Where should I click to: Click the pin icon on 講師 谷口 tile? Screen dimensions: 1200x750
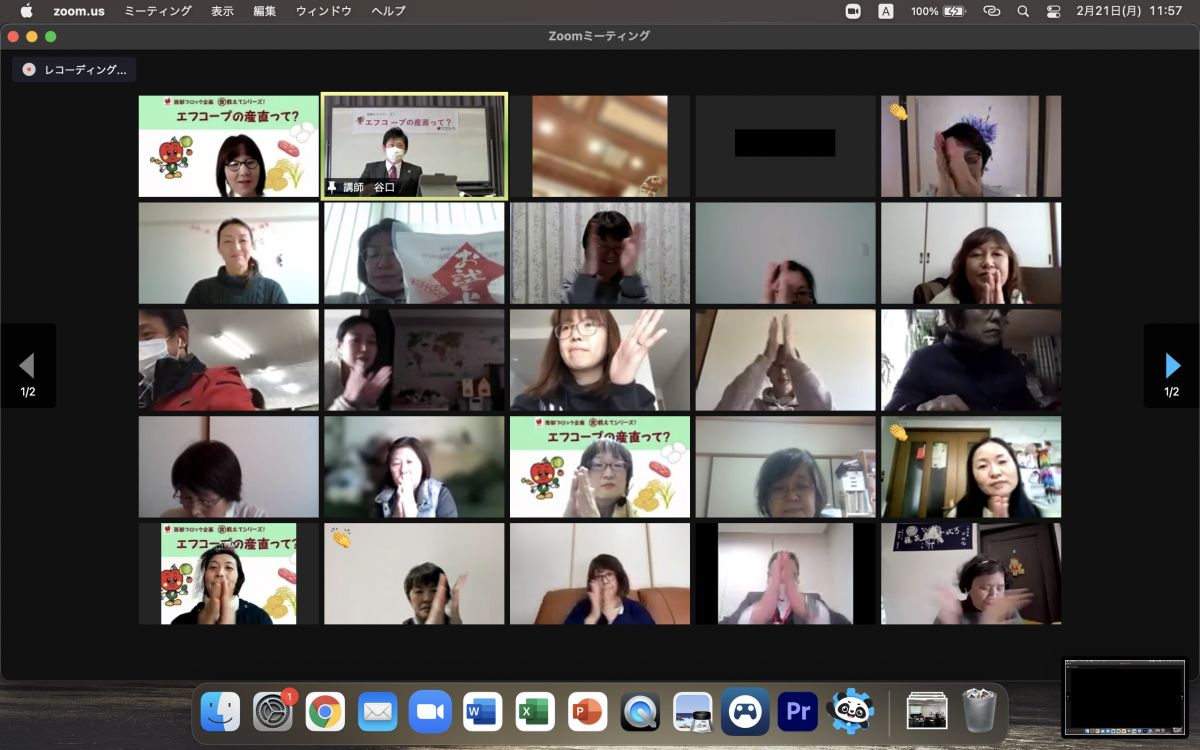coord(332,187)
